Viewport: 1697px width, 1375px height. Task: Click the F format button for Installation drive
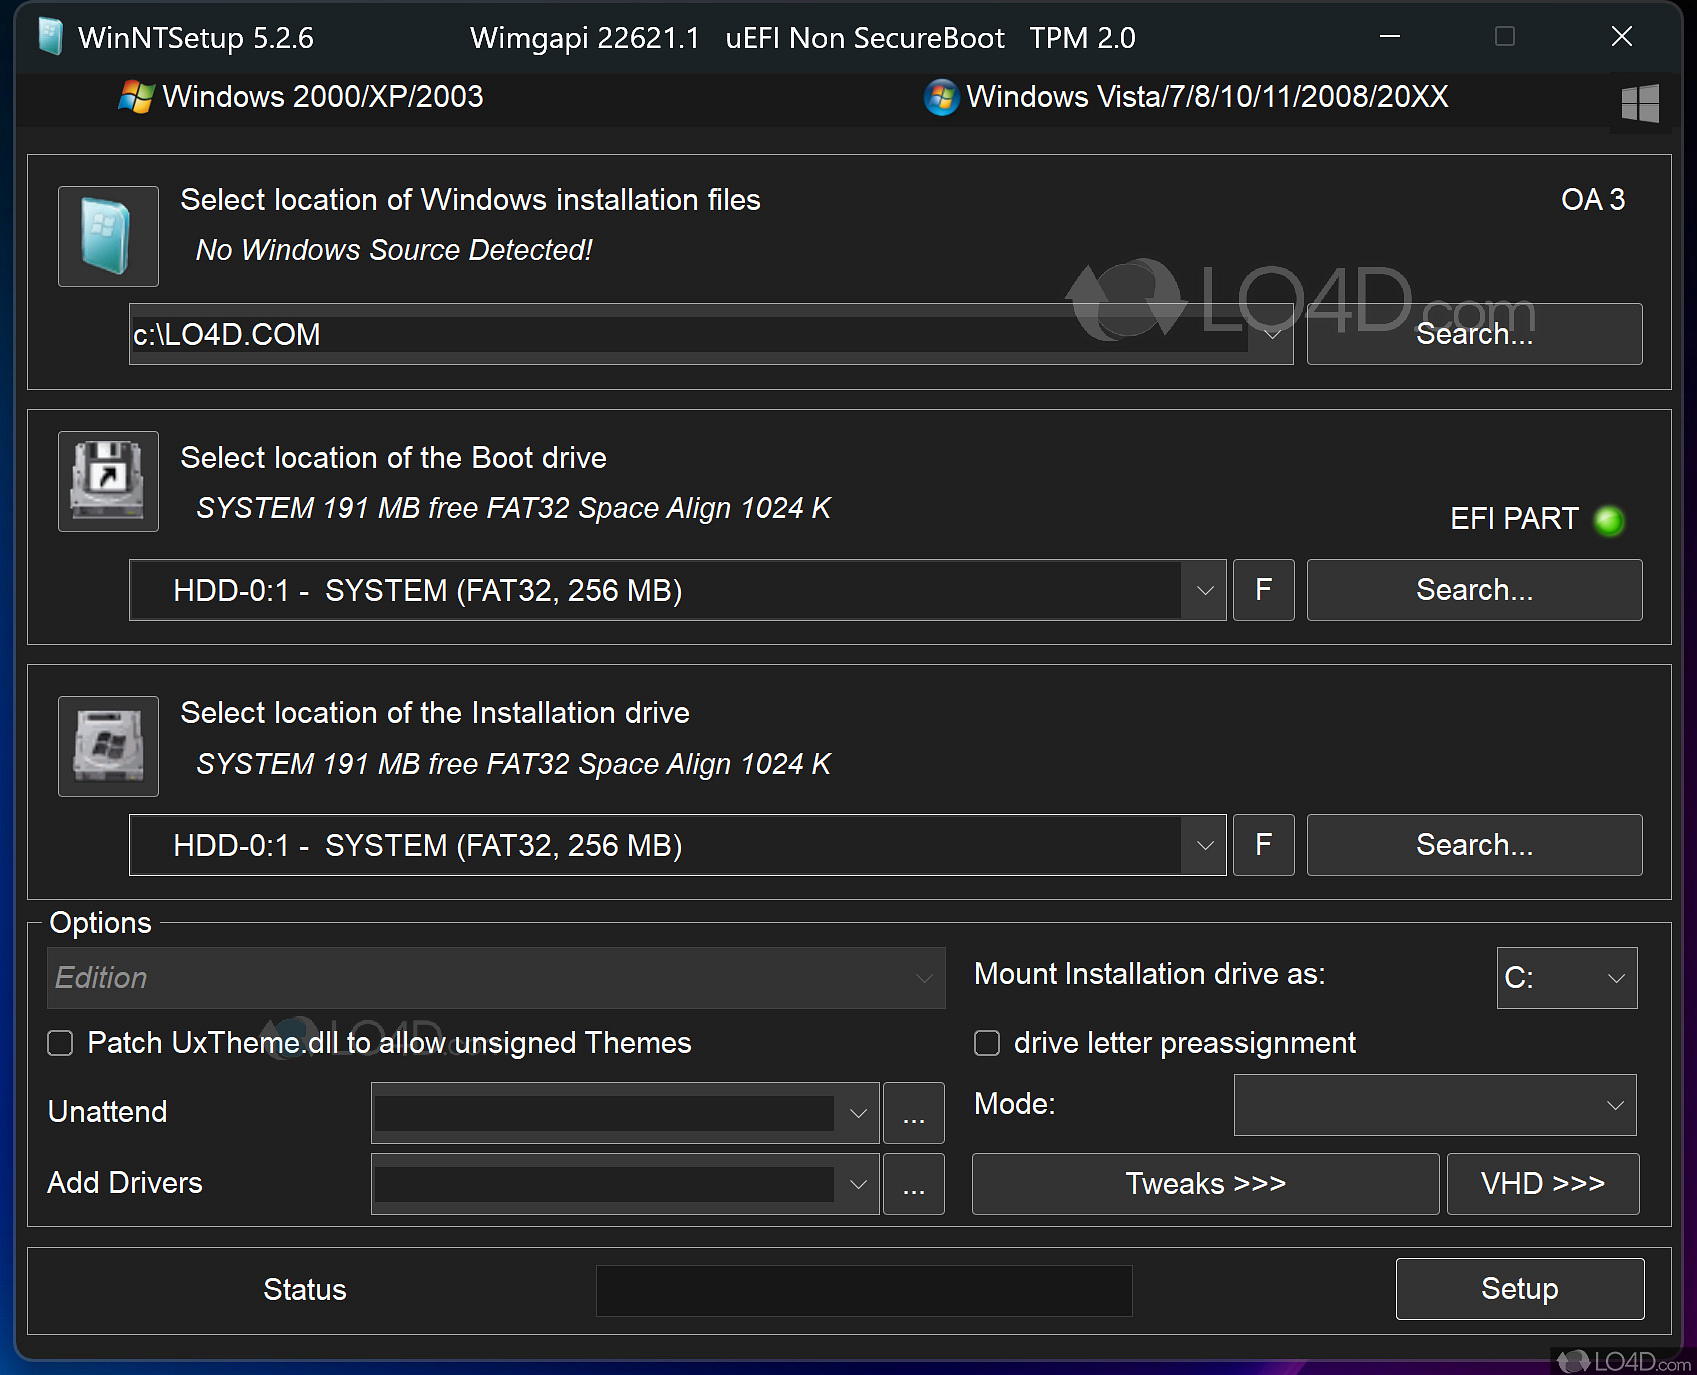(1264, 845)
